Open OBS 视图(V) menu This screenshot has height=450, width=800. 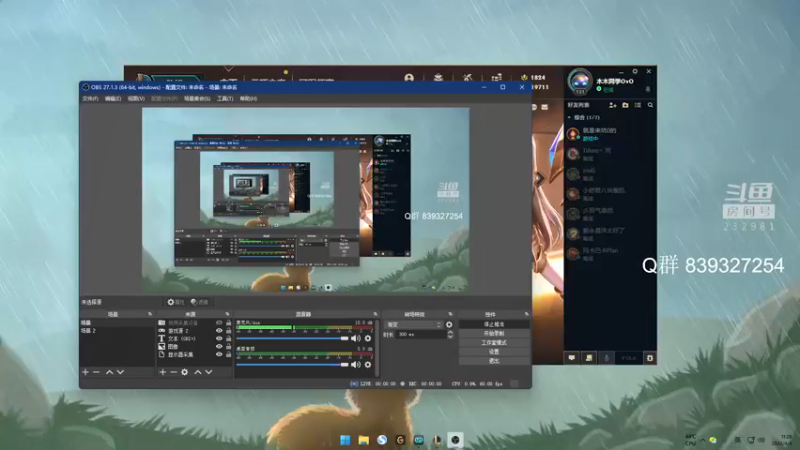tap(136, 98)
